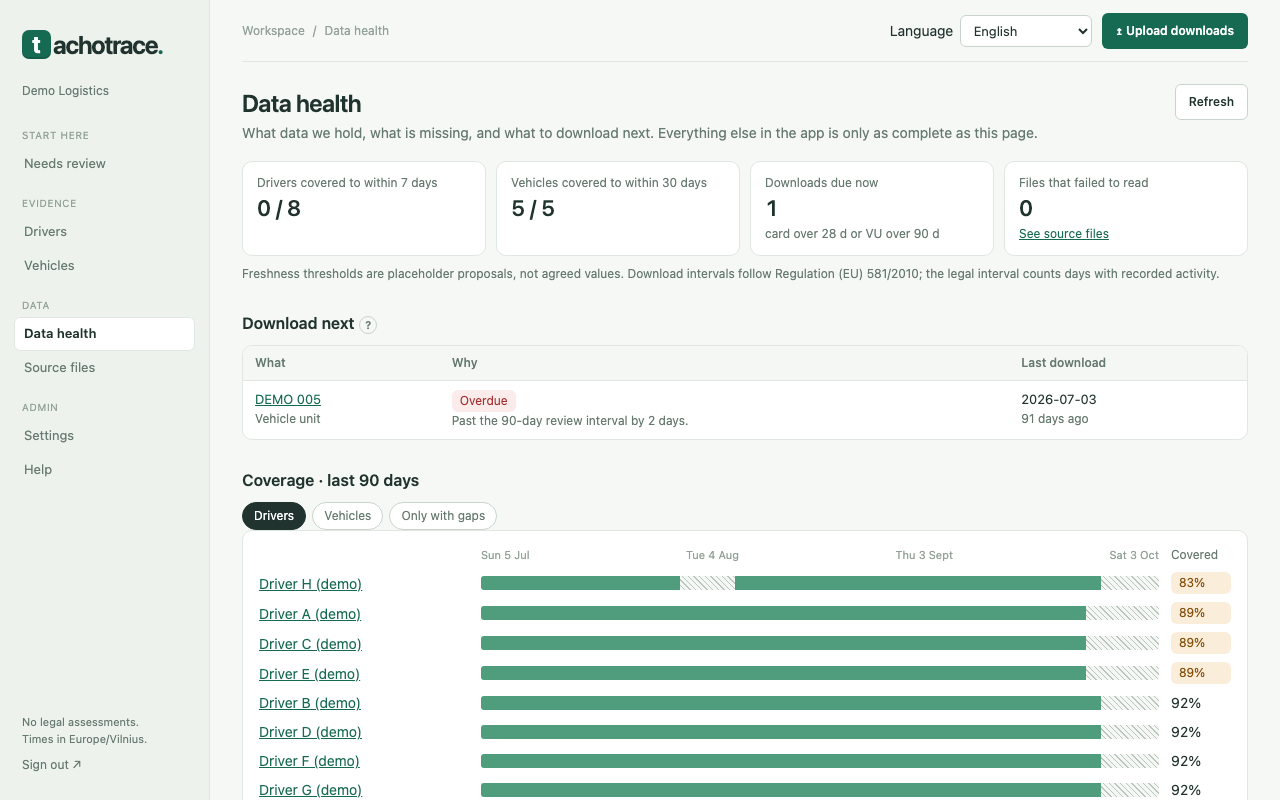Switch coverage to Vehicles tab
The width and height of the screenshot is (1280, 800).
pos(347,516)
